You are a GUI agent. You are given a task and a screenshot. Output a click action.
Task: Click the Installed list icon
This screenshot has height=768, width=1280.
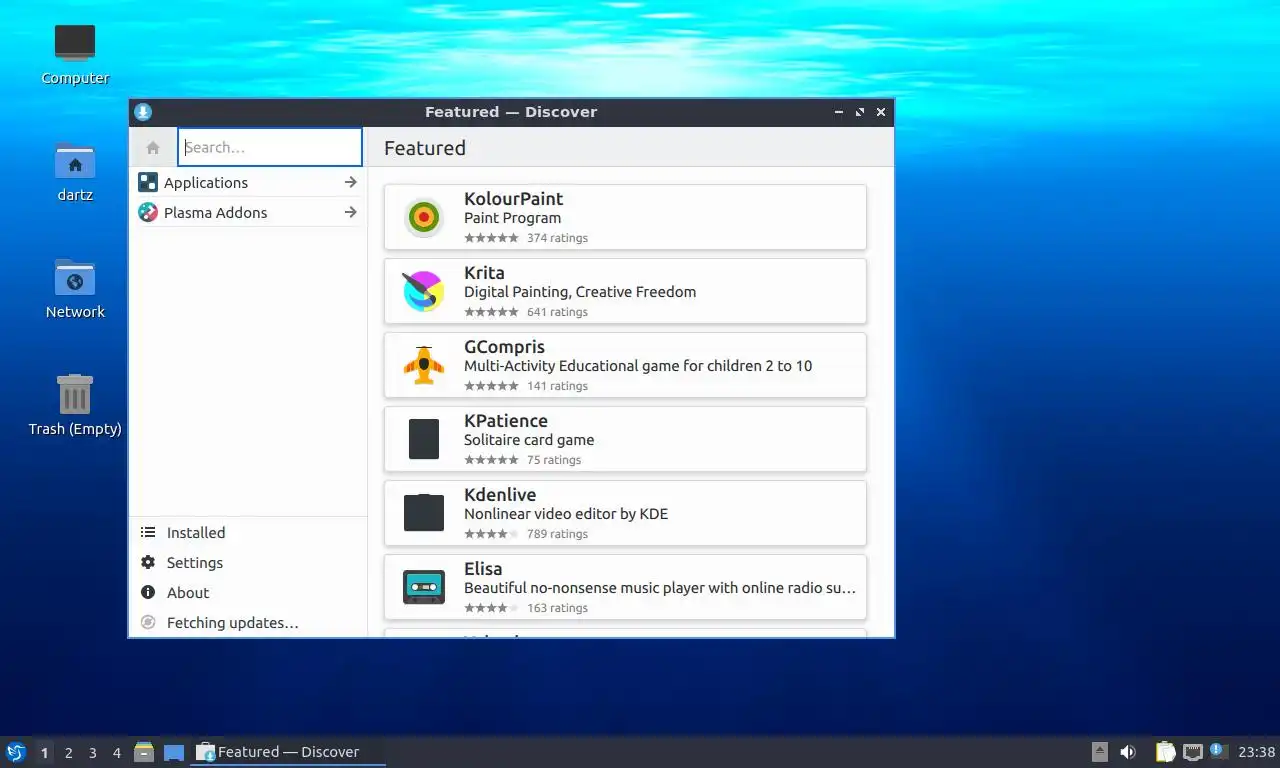(148, 532)
